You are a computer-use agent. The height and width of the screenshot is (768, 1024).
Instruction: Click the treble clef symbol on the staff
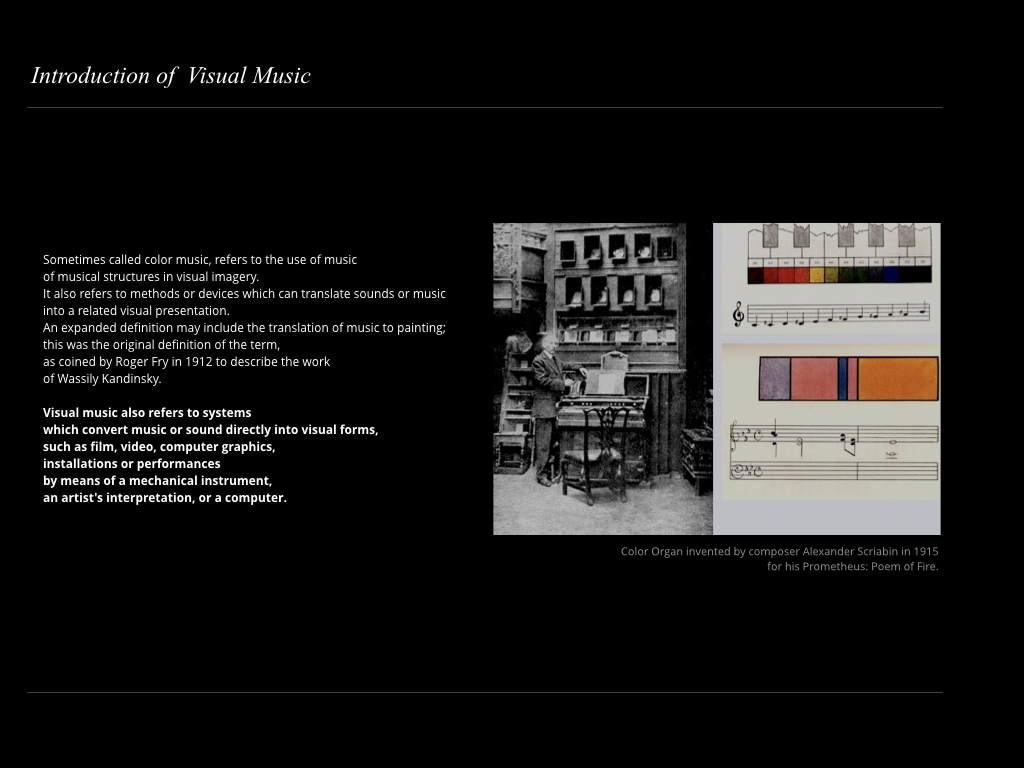point(739,315)
